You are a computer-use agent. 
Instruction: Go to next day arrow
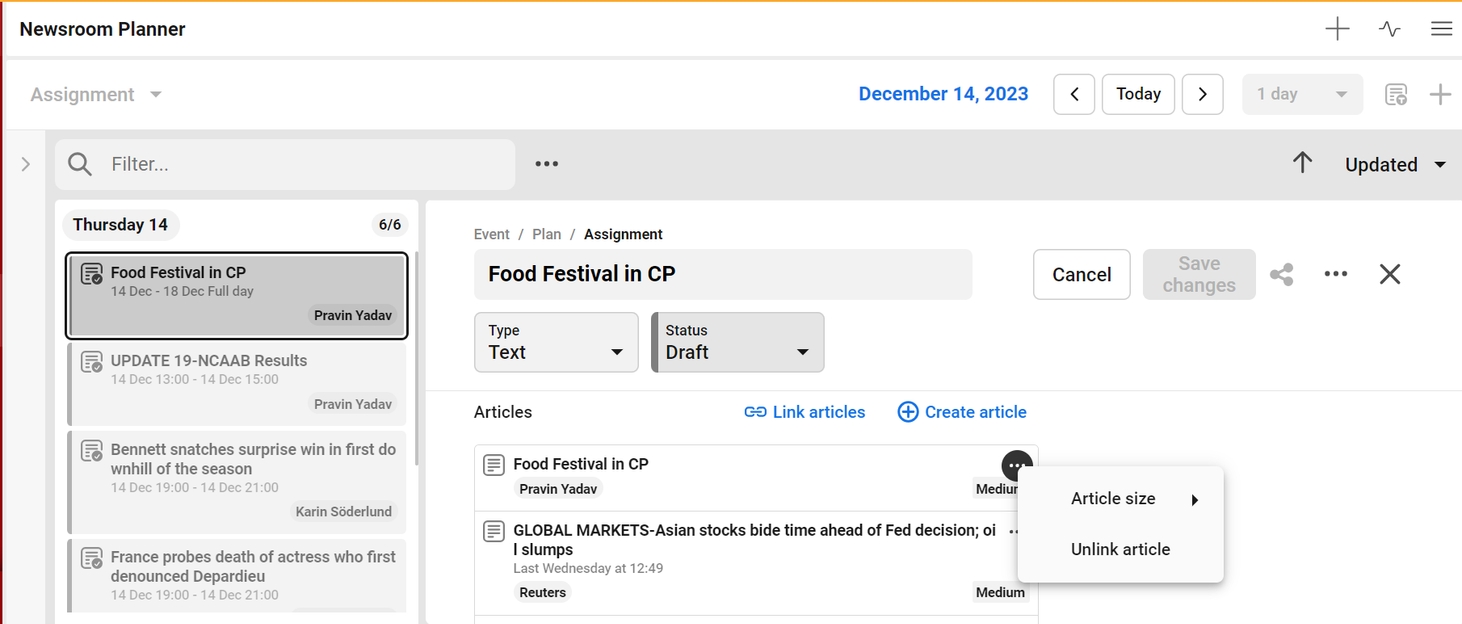tap(1202, 94)
